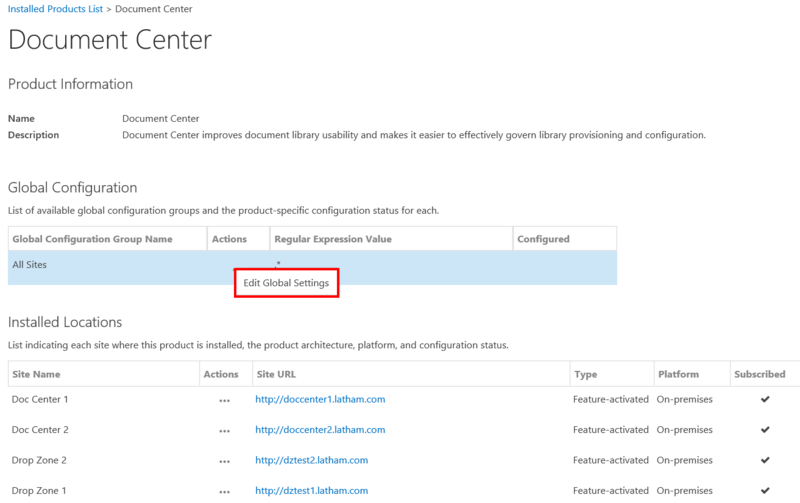The image size is (800, 503).
Task: Click the Platform column header
Action: click(x=678, y=374)
